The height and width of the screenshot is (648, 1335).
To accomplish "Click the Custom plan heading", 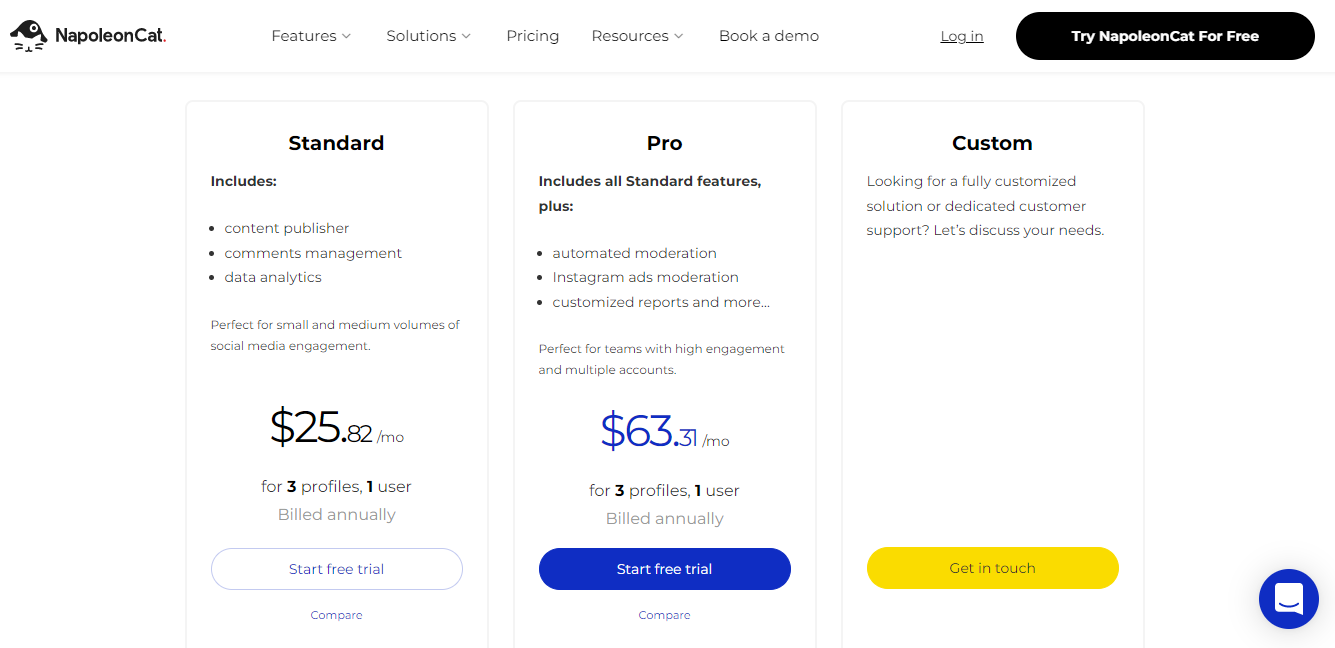I will (x=992, y=143).
